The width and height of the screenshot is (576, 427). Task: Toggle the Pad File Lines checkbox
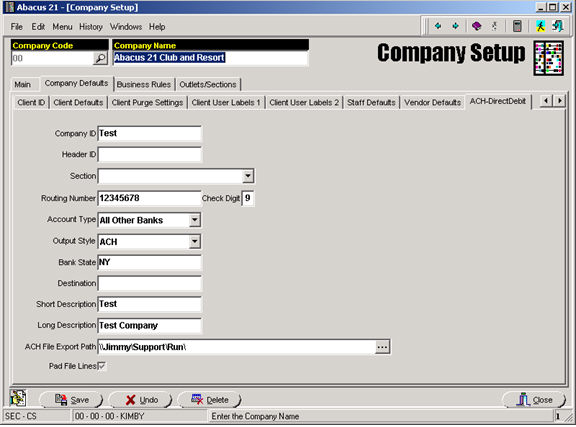pyautogui.click(x=102, y=366)
